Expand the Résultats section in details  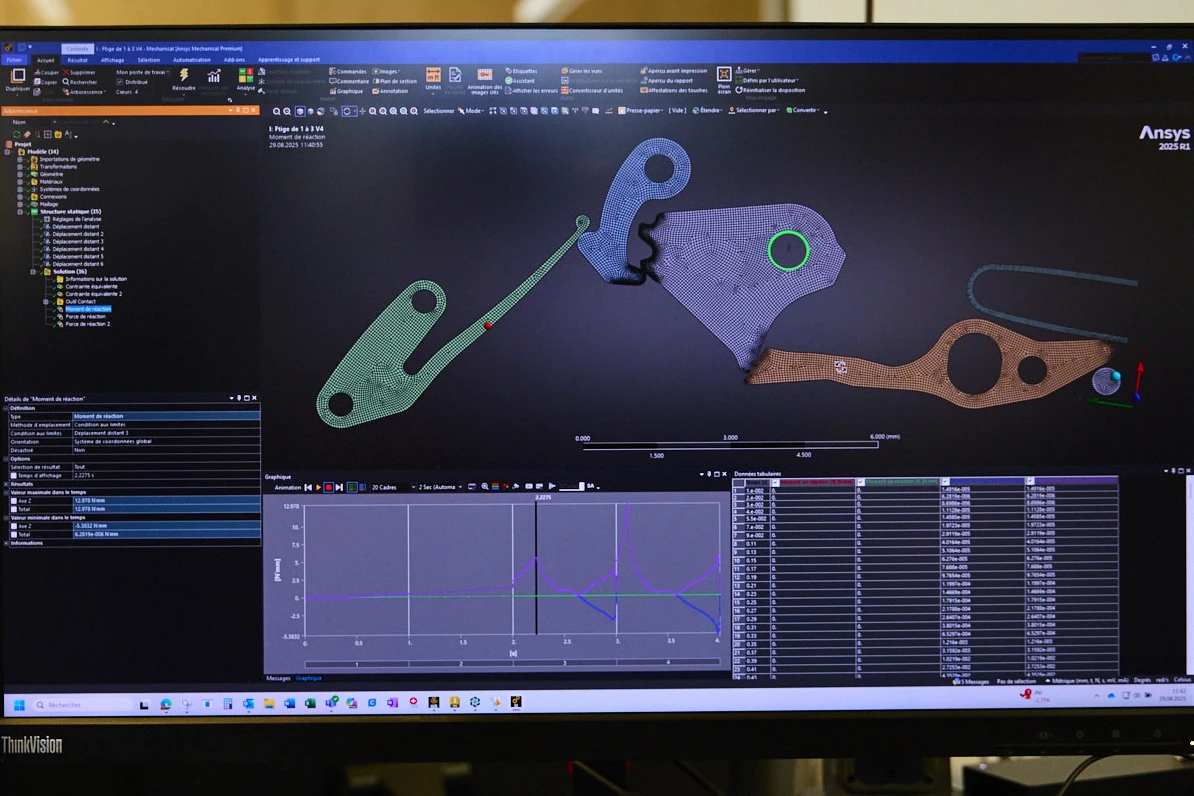point(6,484)
